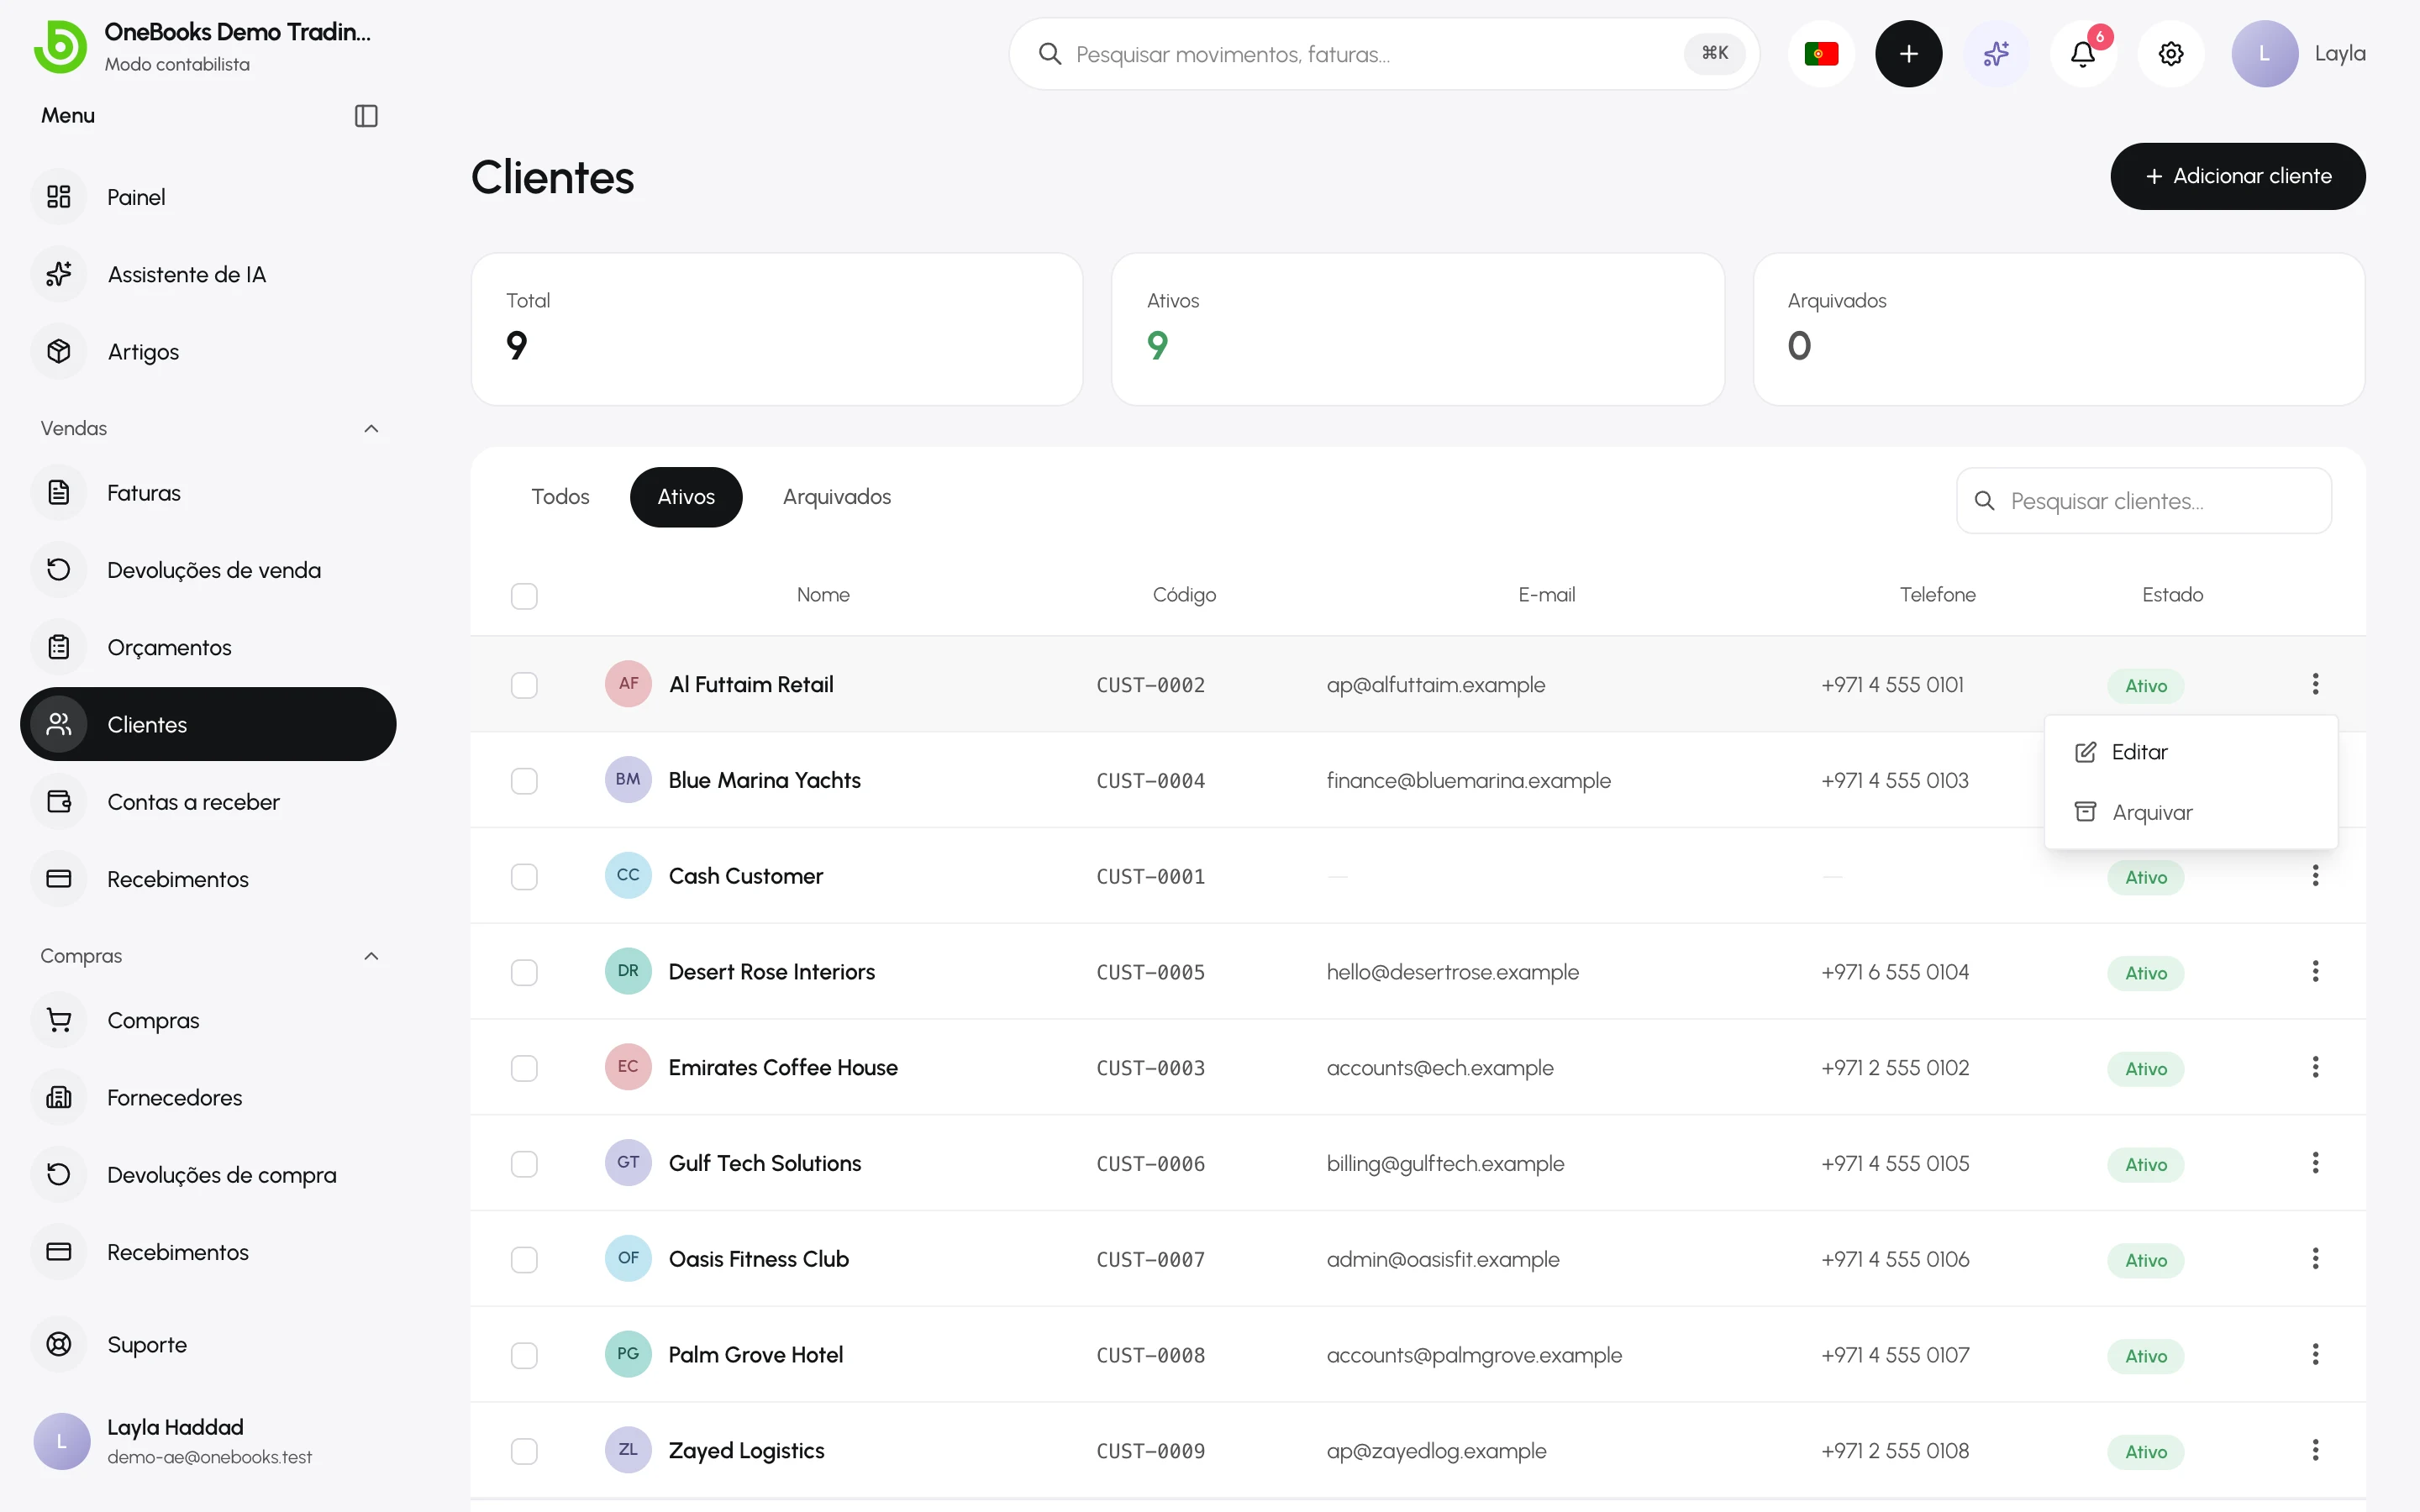The height and width of the screenshot is (1512, 2420).
Task: Click email finance@bluemarina.example
Action: click(1468, 780)
